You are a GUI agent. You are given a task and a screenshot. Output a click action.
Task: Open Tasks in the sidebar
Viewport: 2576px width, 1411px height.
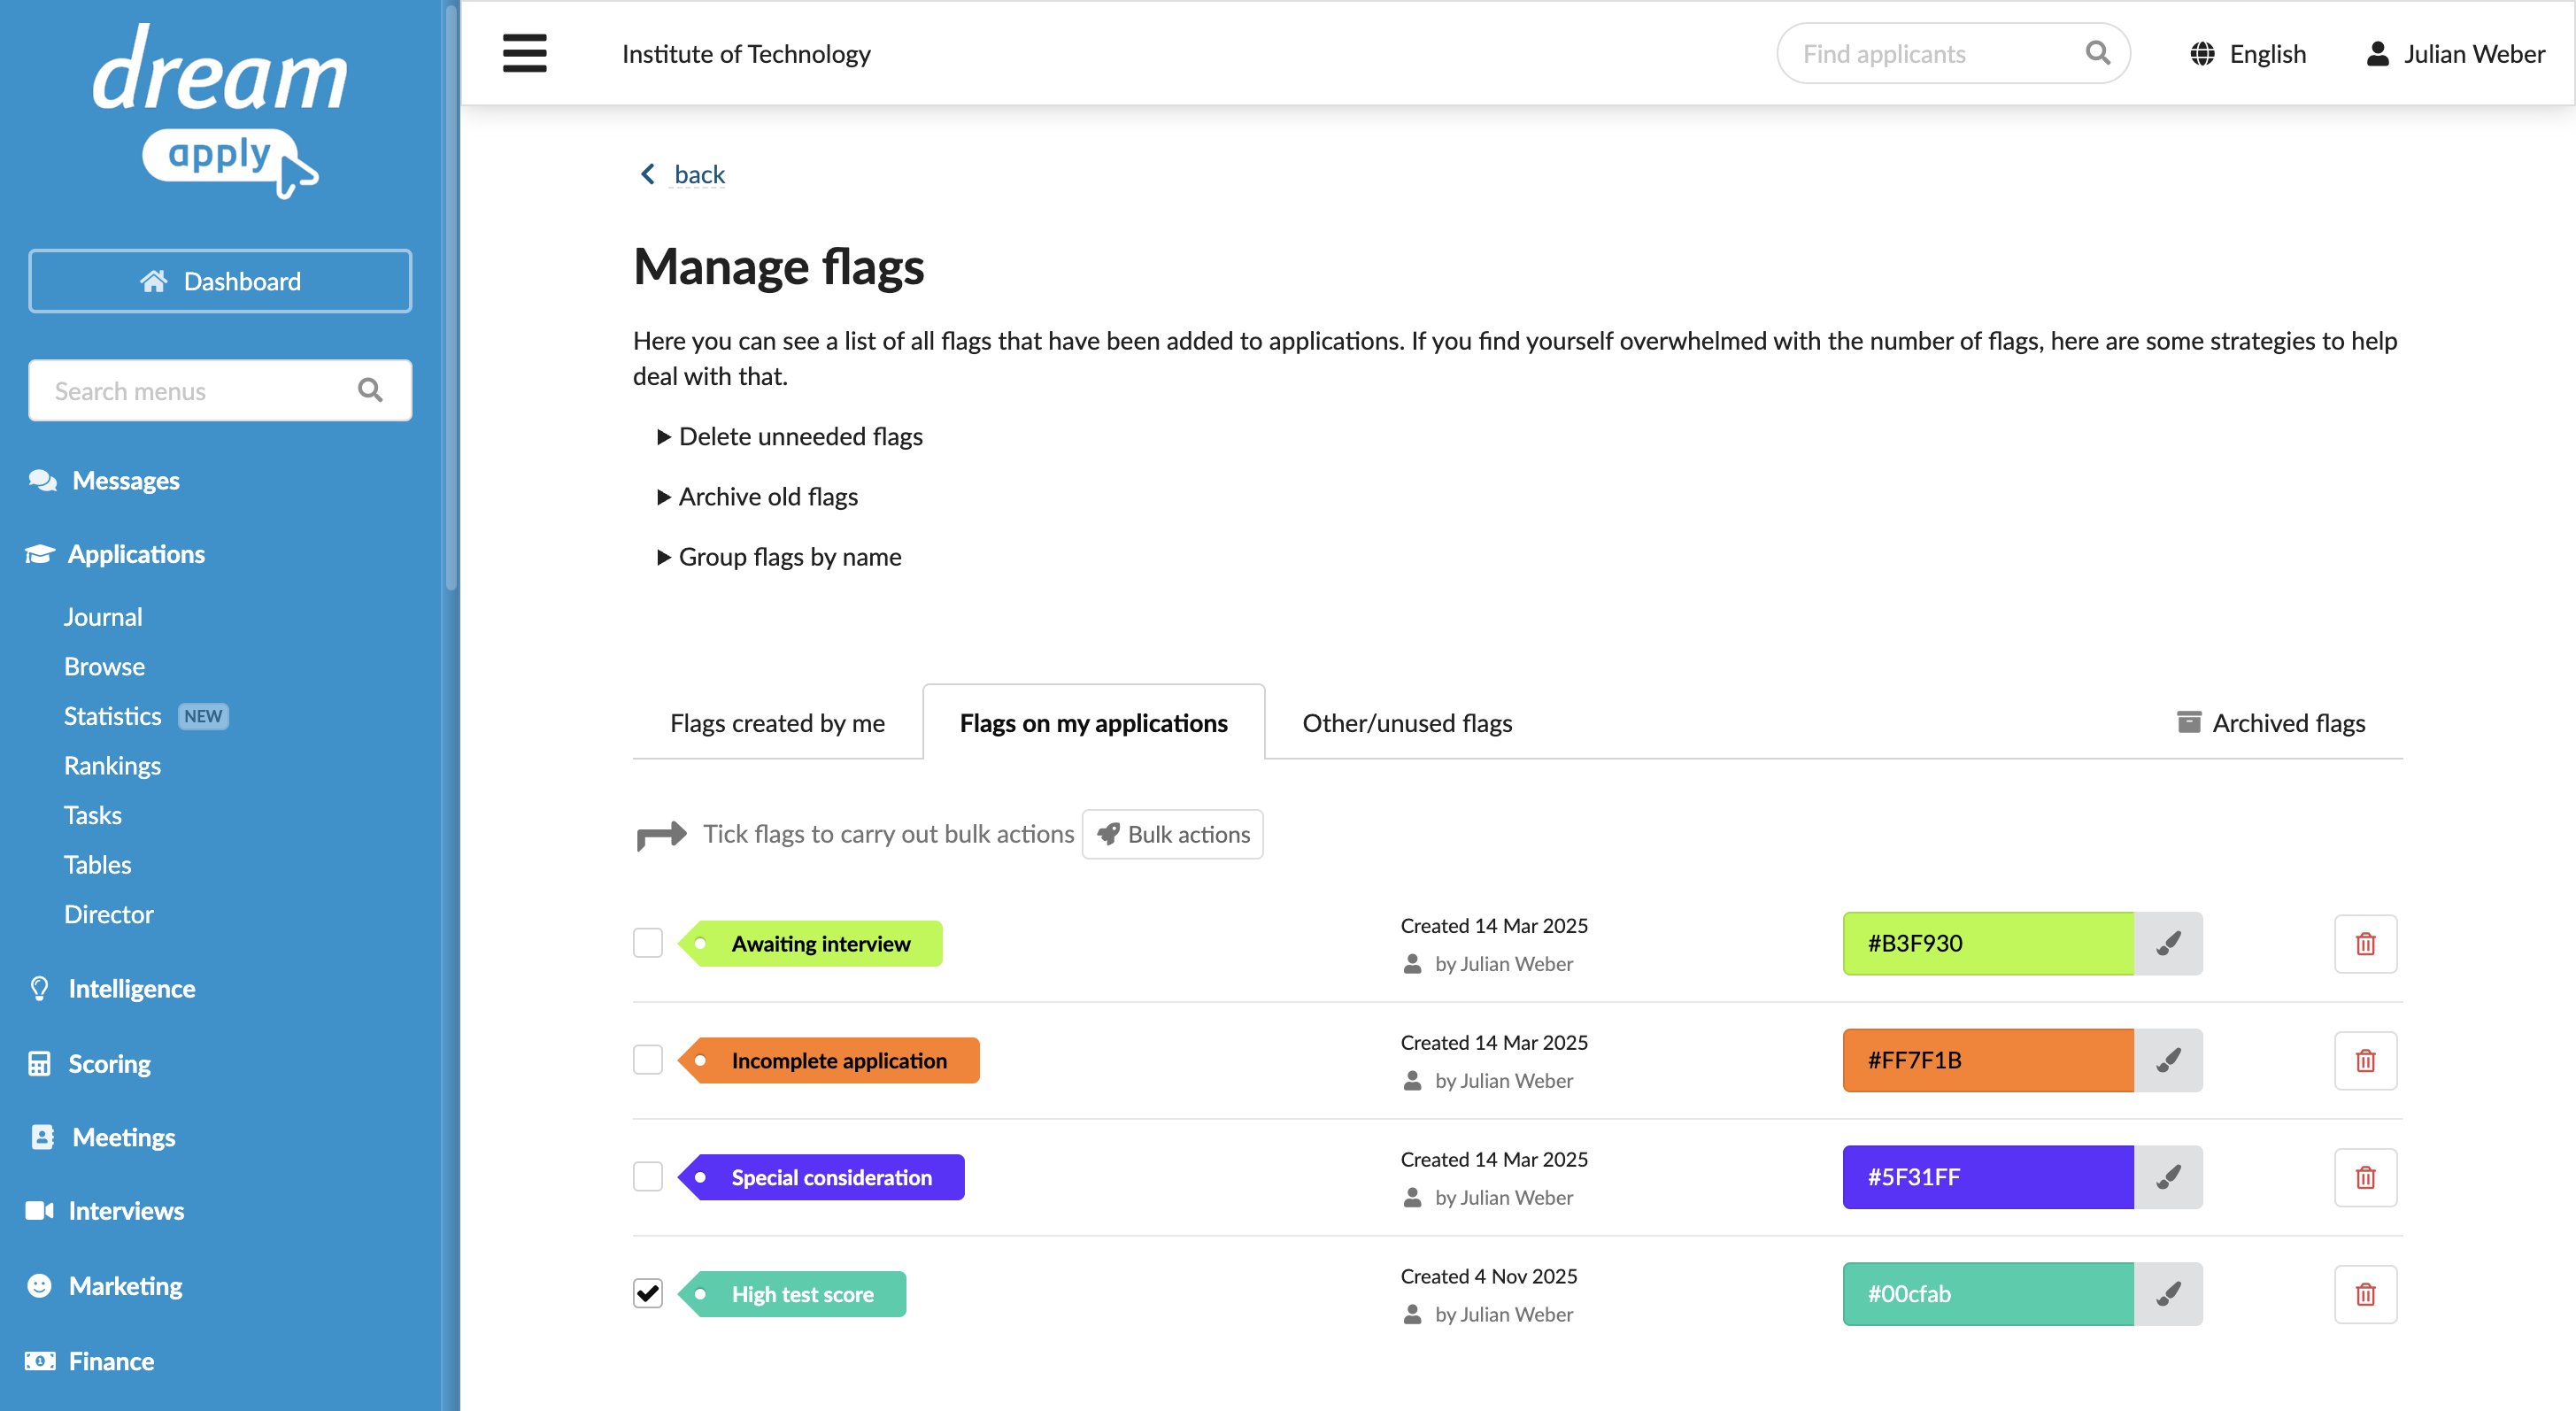[x=93, y=814]
